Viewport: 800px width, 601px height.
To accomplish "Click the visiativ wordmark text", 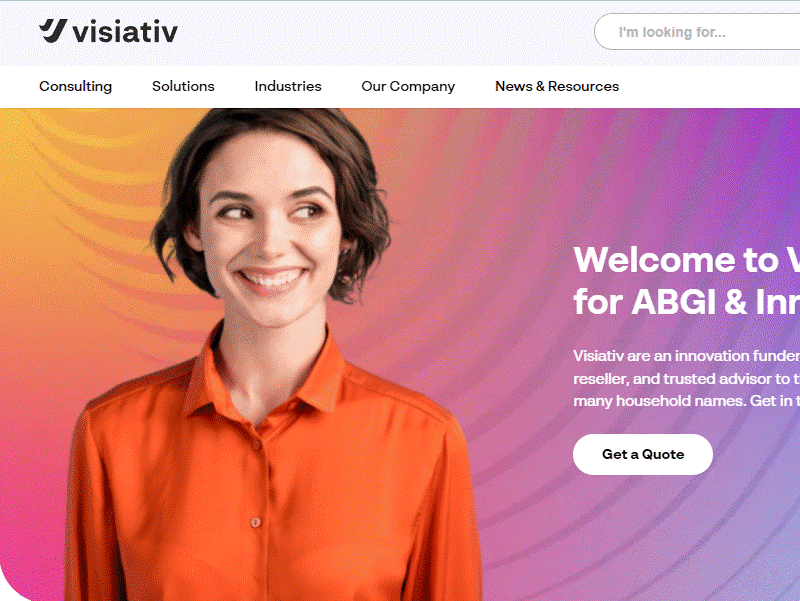I will pyautogui.click(x=125, y=32).
